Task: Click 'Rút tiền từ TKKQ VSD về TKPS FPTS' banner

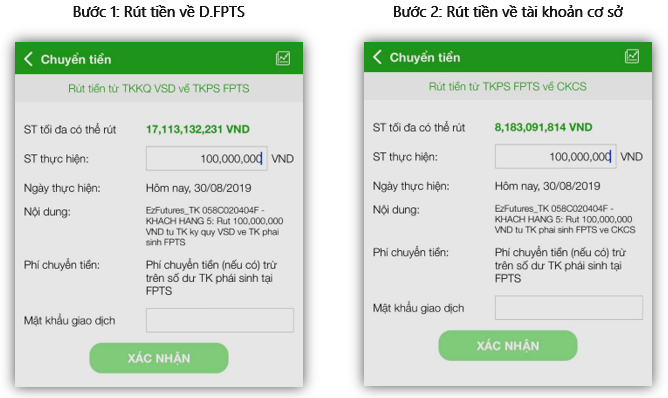Action: [159, 88]
